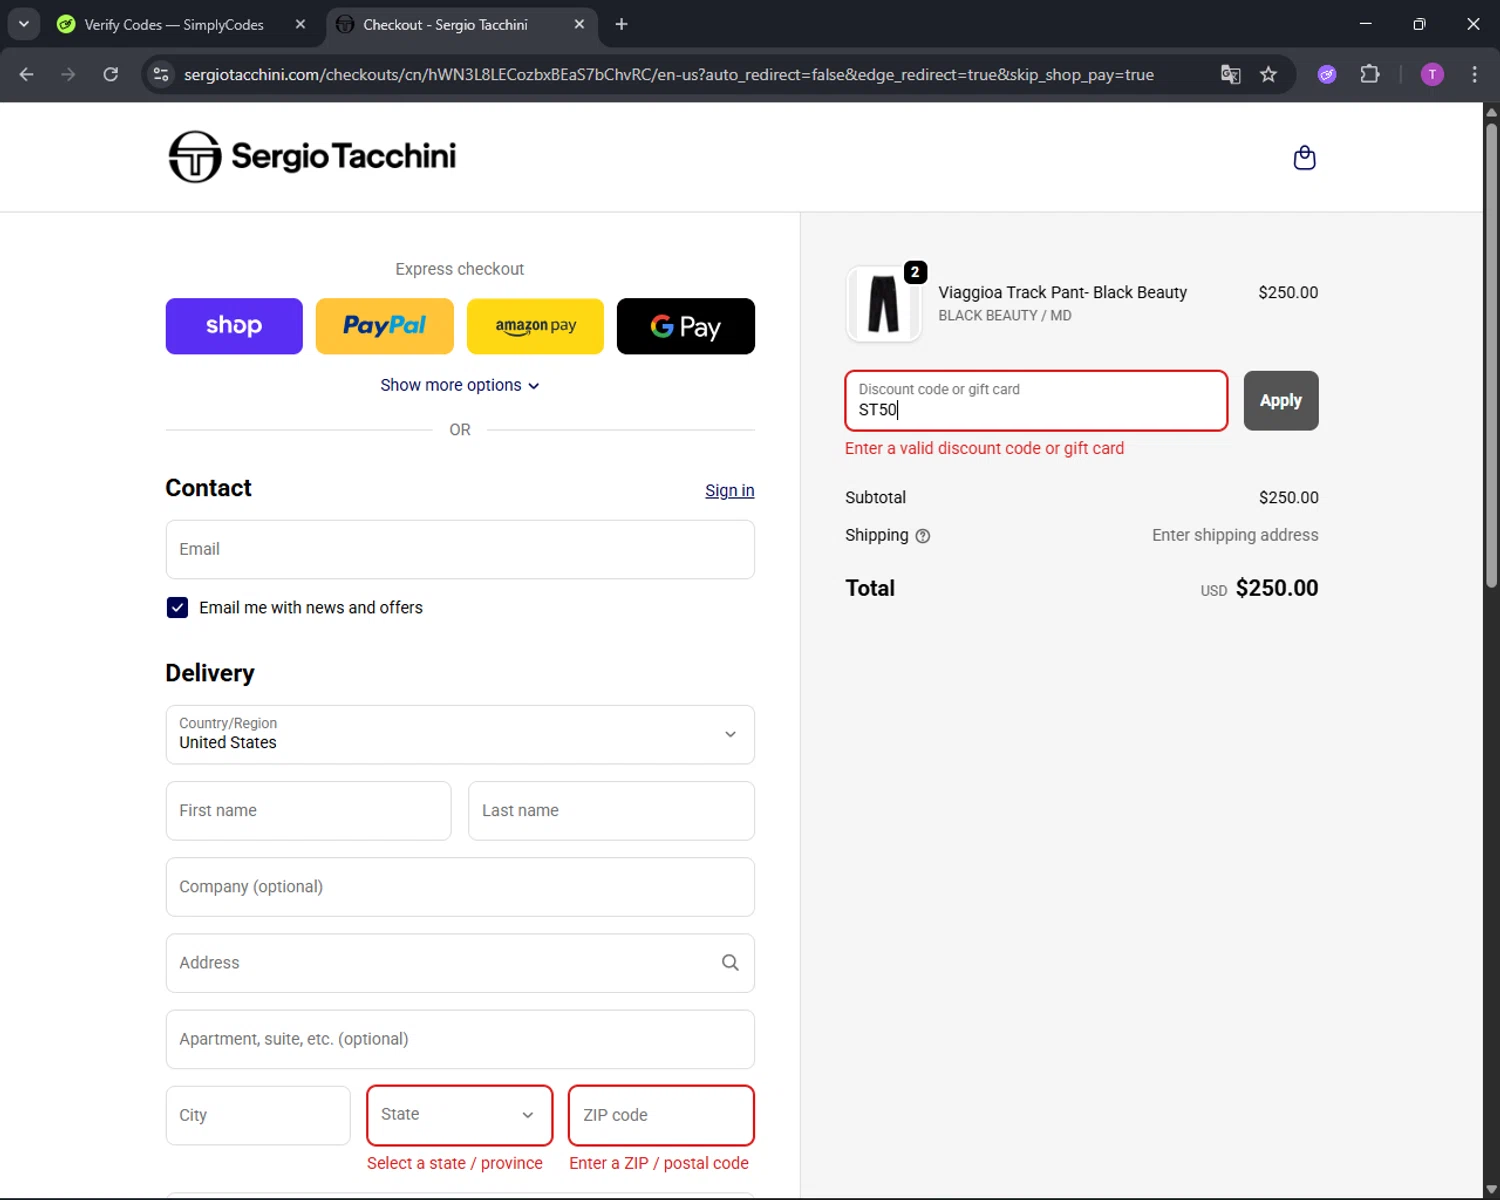Open the browser extensions puzzle icon

pyautogui.click(x=1370, y=74)
